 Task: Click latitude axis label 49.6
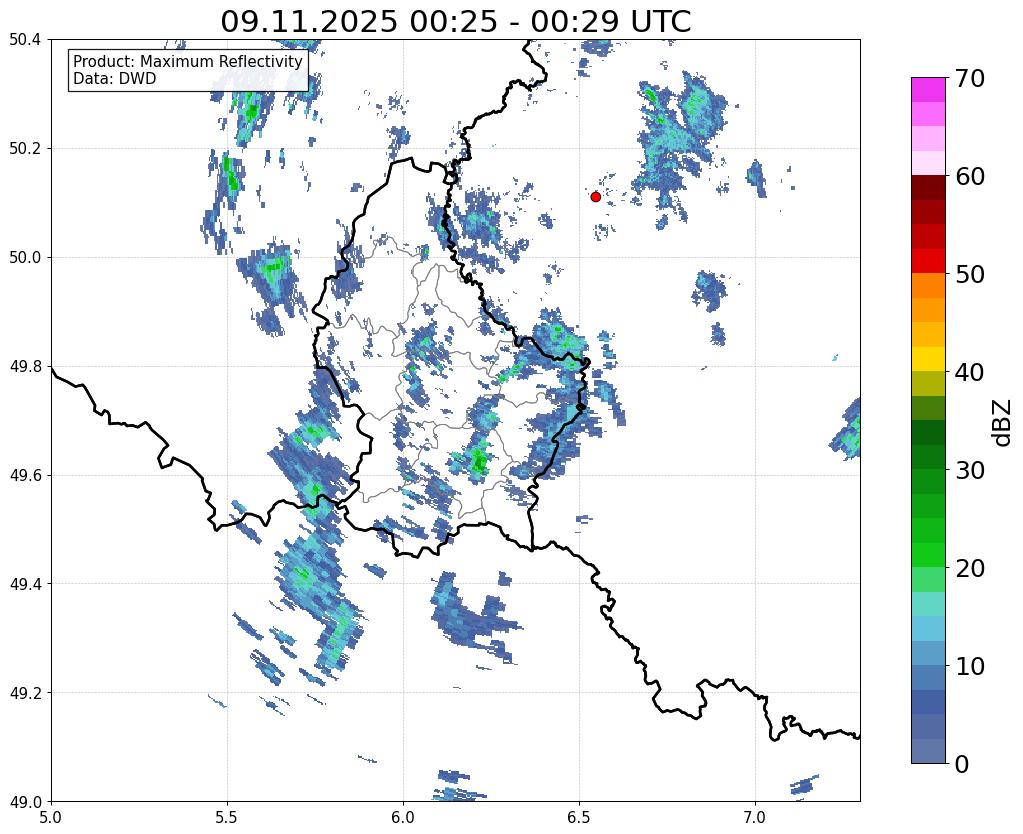coord(25,476)
